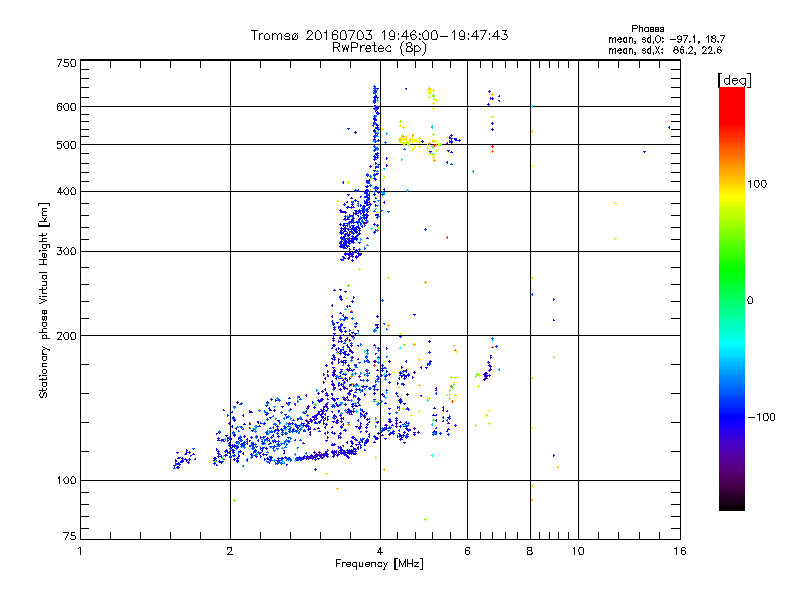Click the y-axis tick label '300'
Screen dimensions: 800x600
click(x=66, y=252)
